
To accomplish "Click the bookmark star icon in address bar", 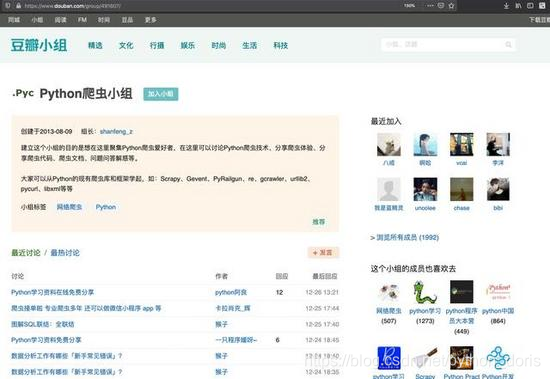I will 451,6.
